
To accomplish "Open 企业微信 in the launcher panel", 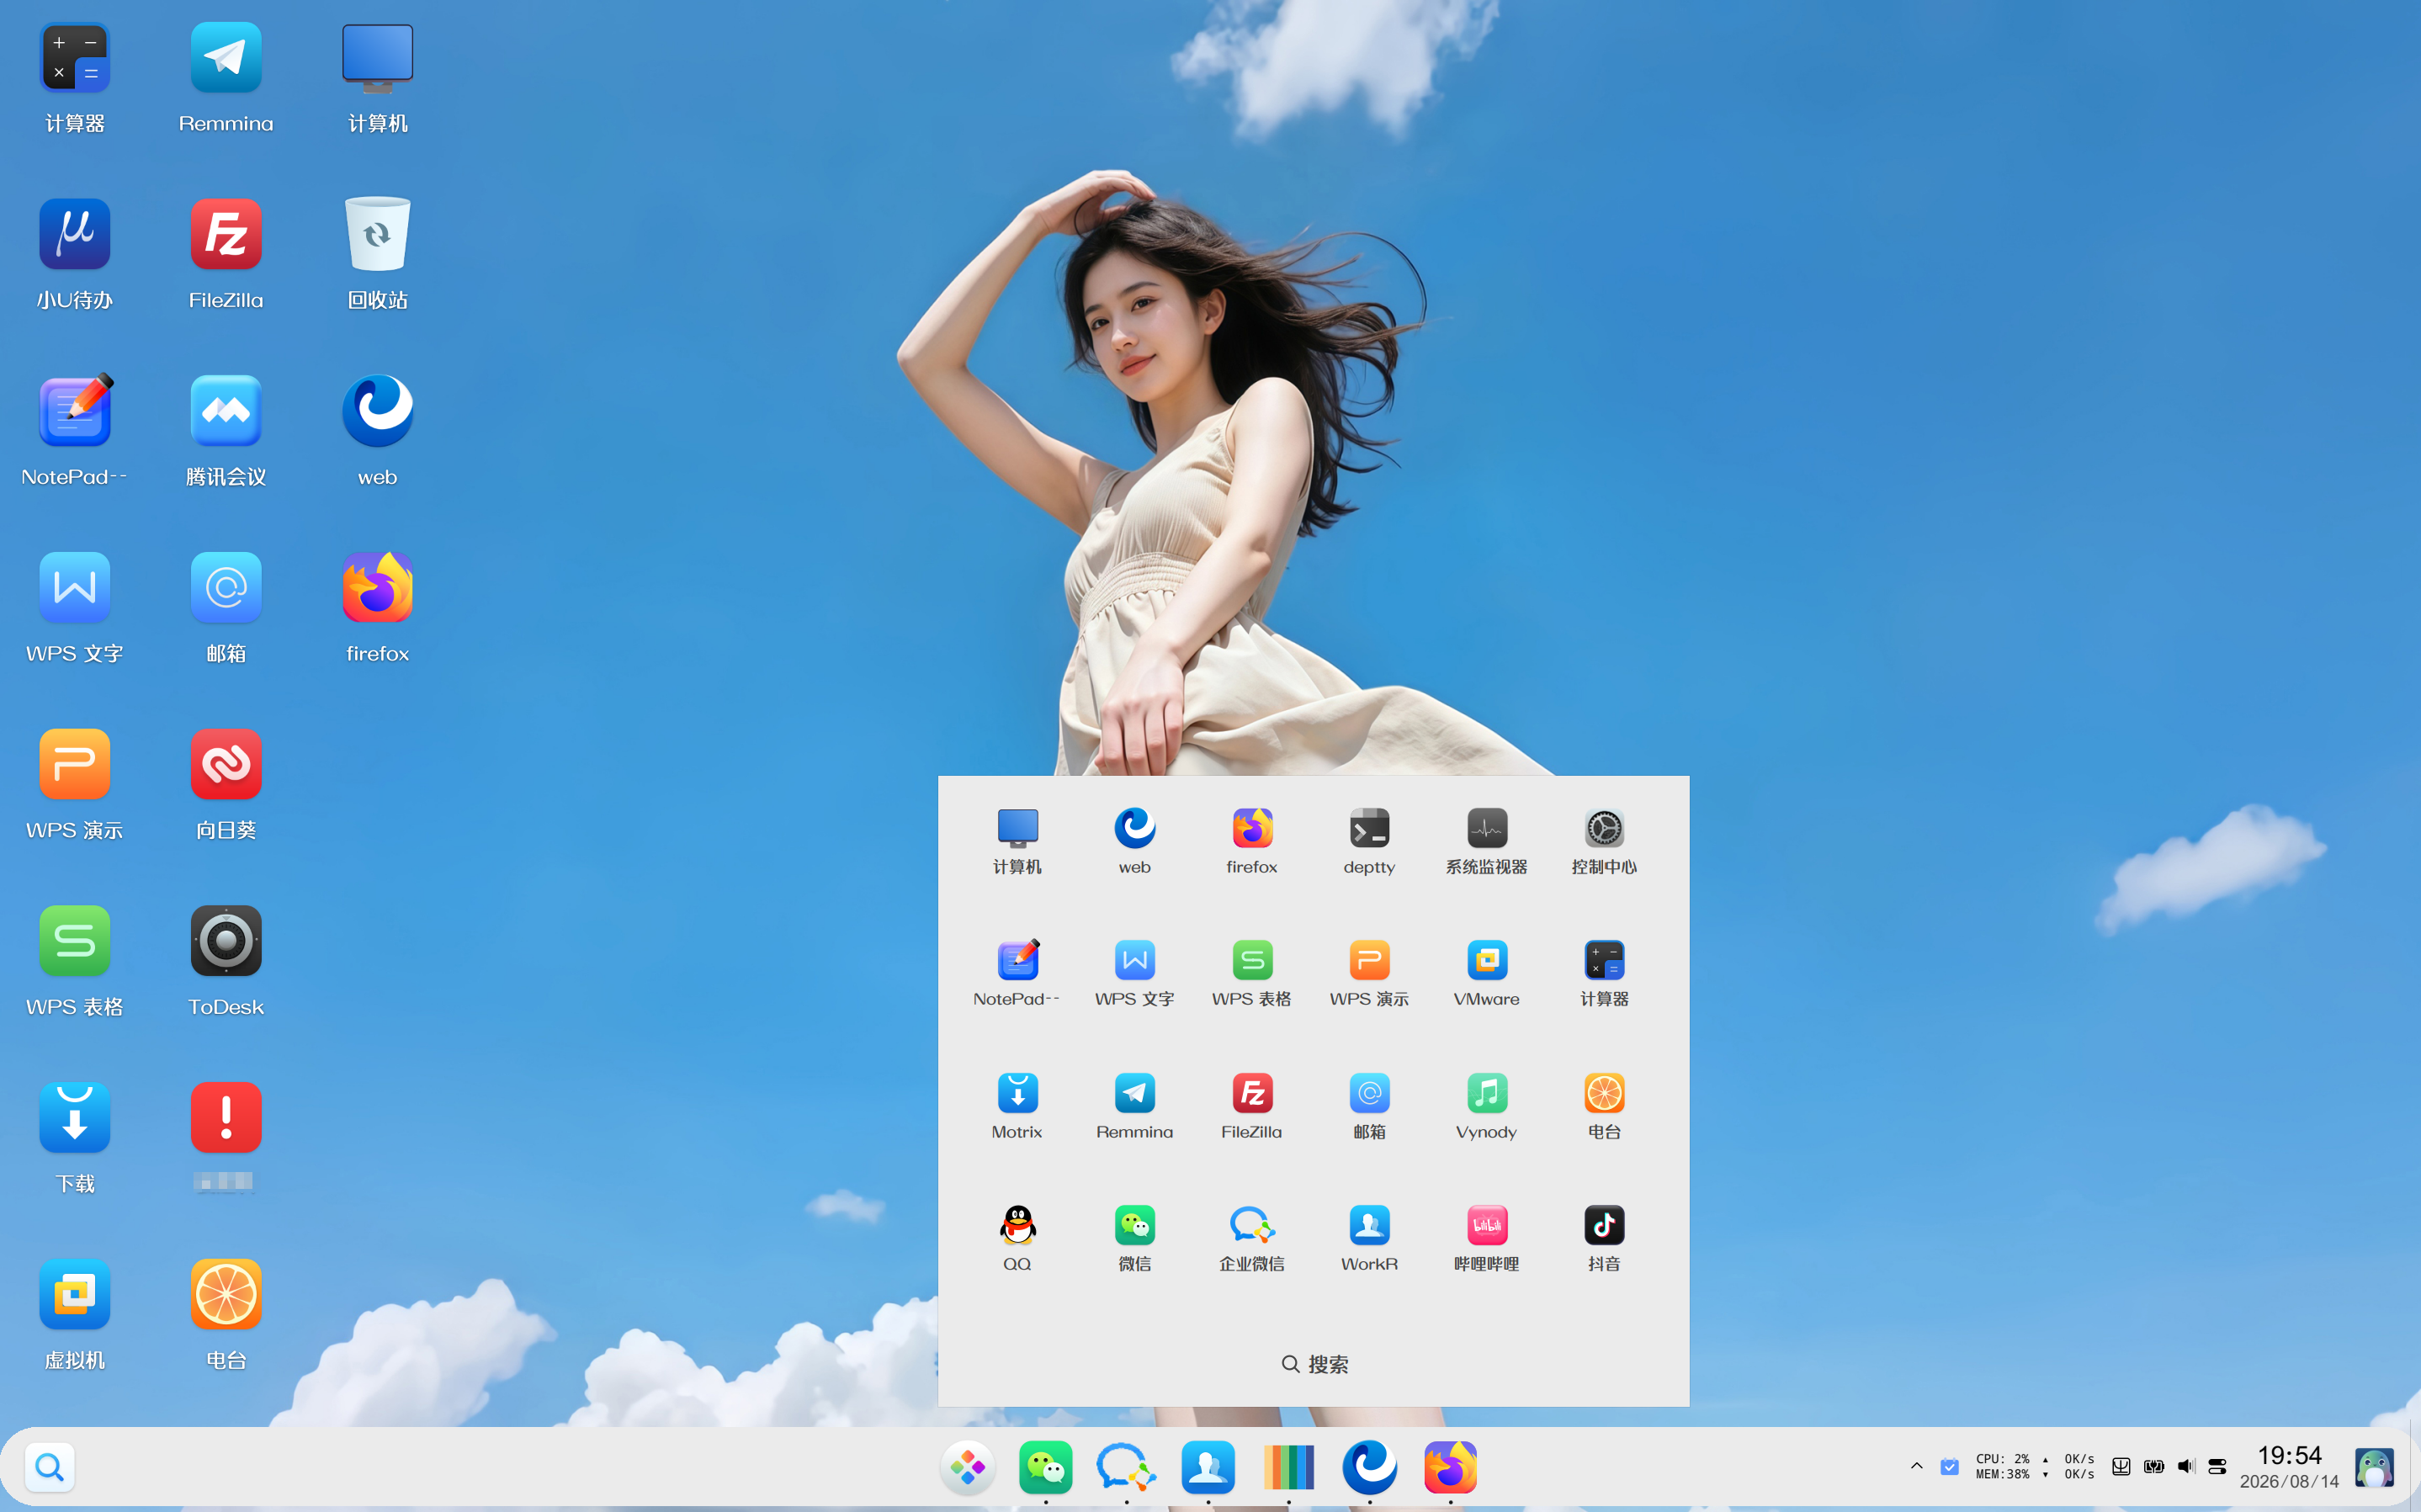I will 1251,1239.
